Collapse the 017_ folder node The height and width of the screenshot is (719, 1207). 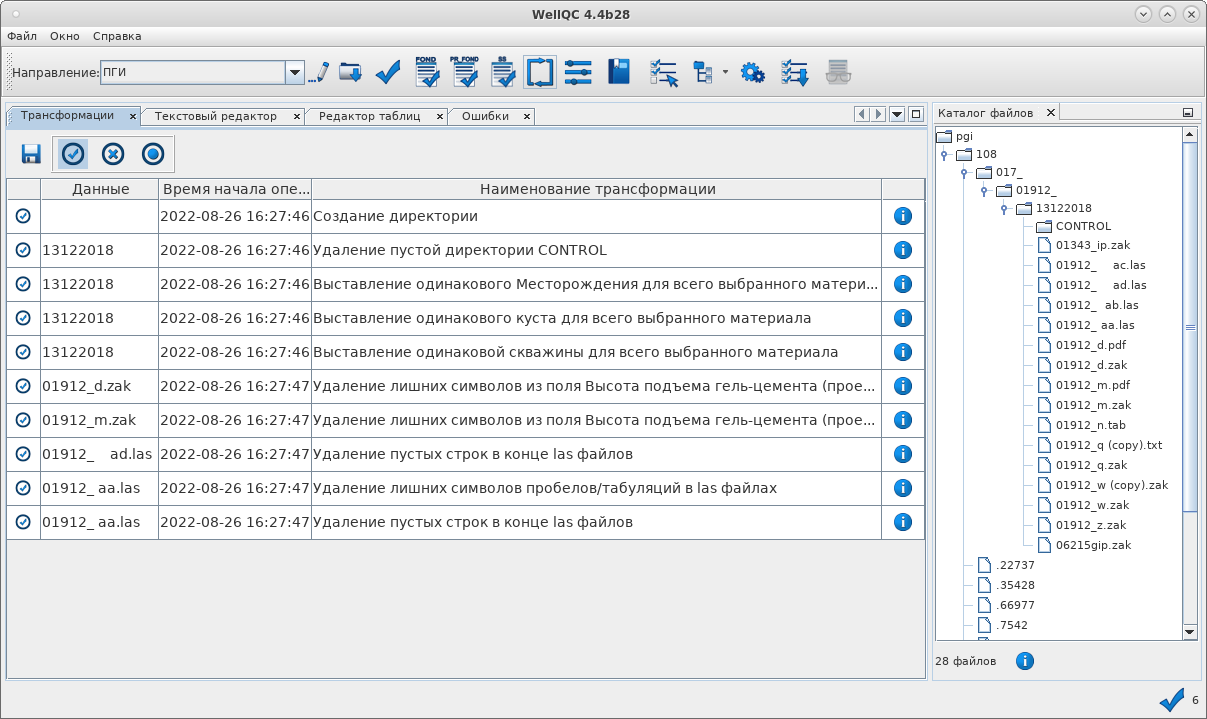tap(964, 173)
